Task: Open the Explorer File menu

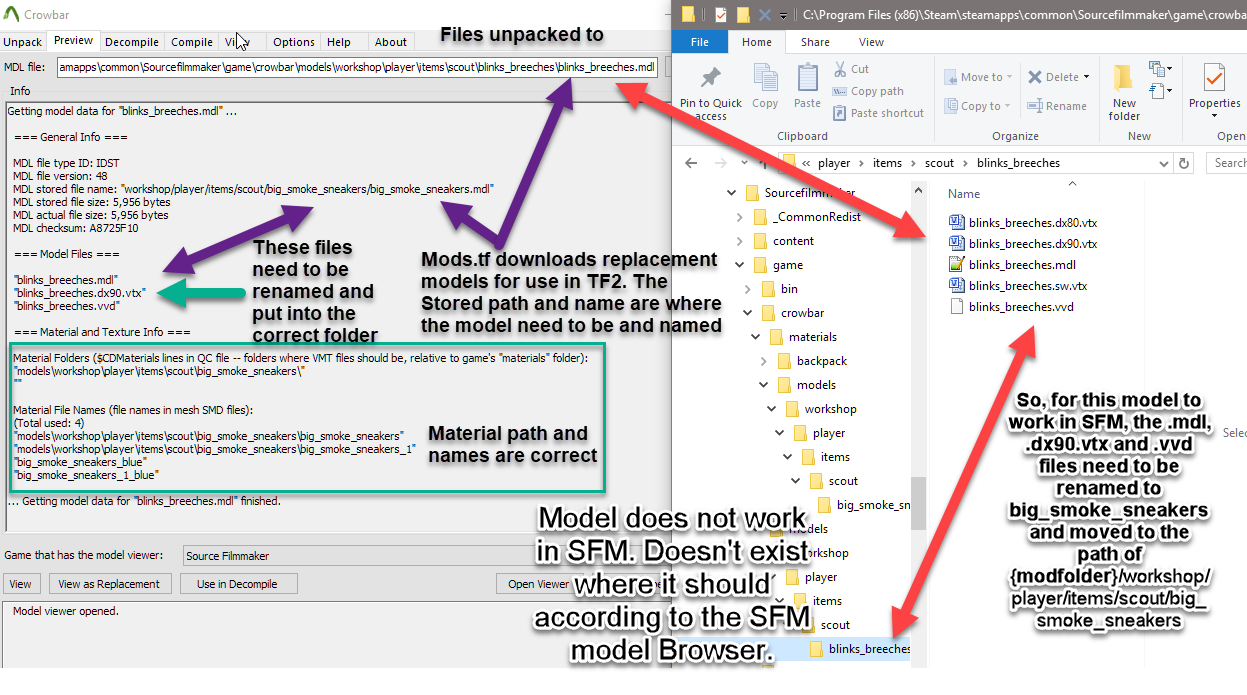Action: (x=700, y=42)
